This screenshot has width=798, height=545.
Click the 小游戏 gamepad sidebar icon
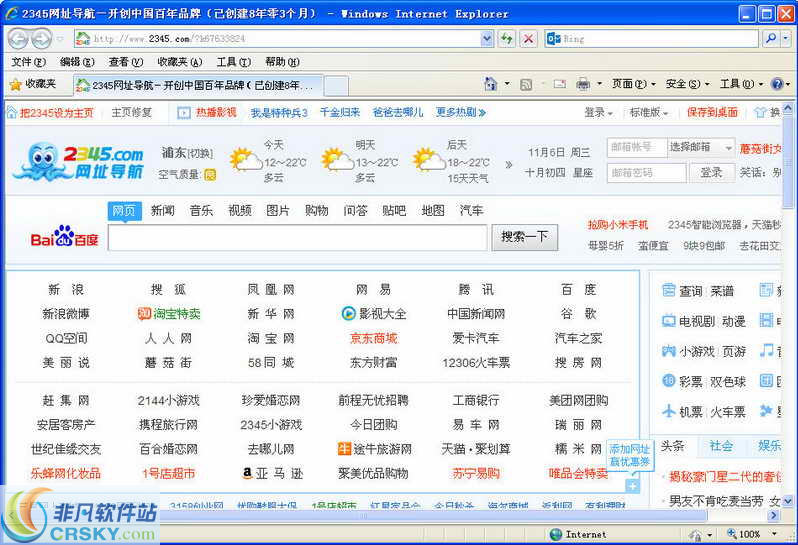[x=668, y=351]
